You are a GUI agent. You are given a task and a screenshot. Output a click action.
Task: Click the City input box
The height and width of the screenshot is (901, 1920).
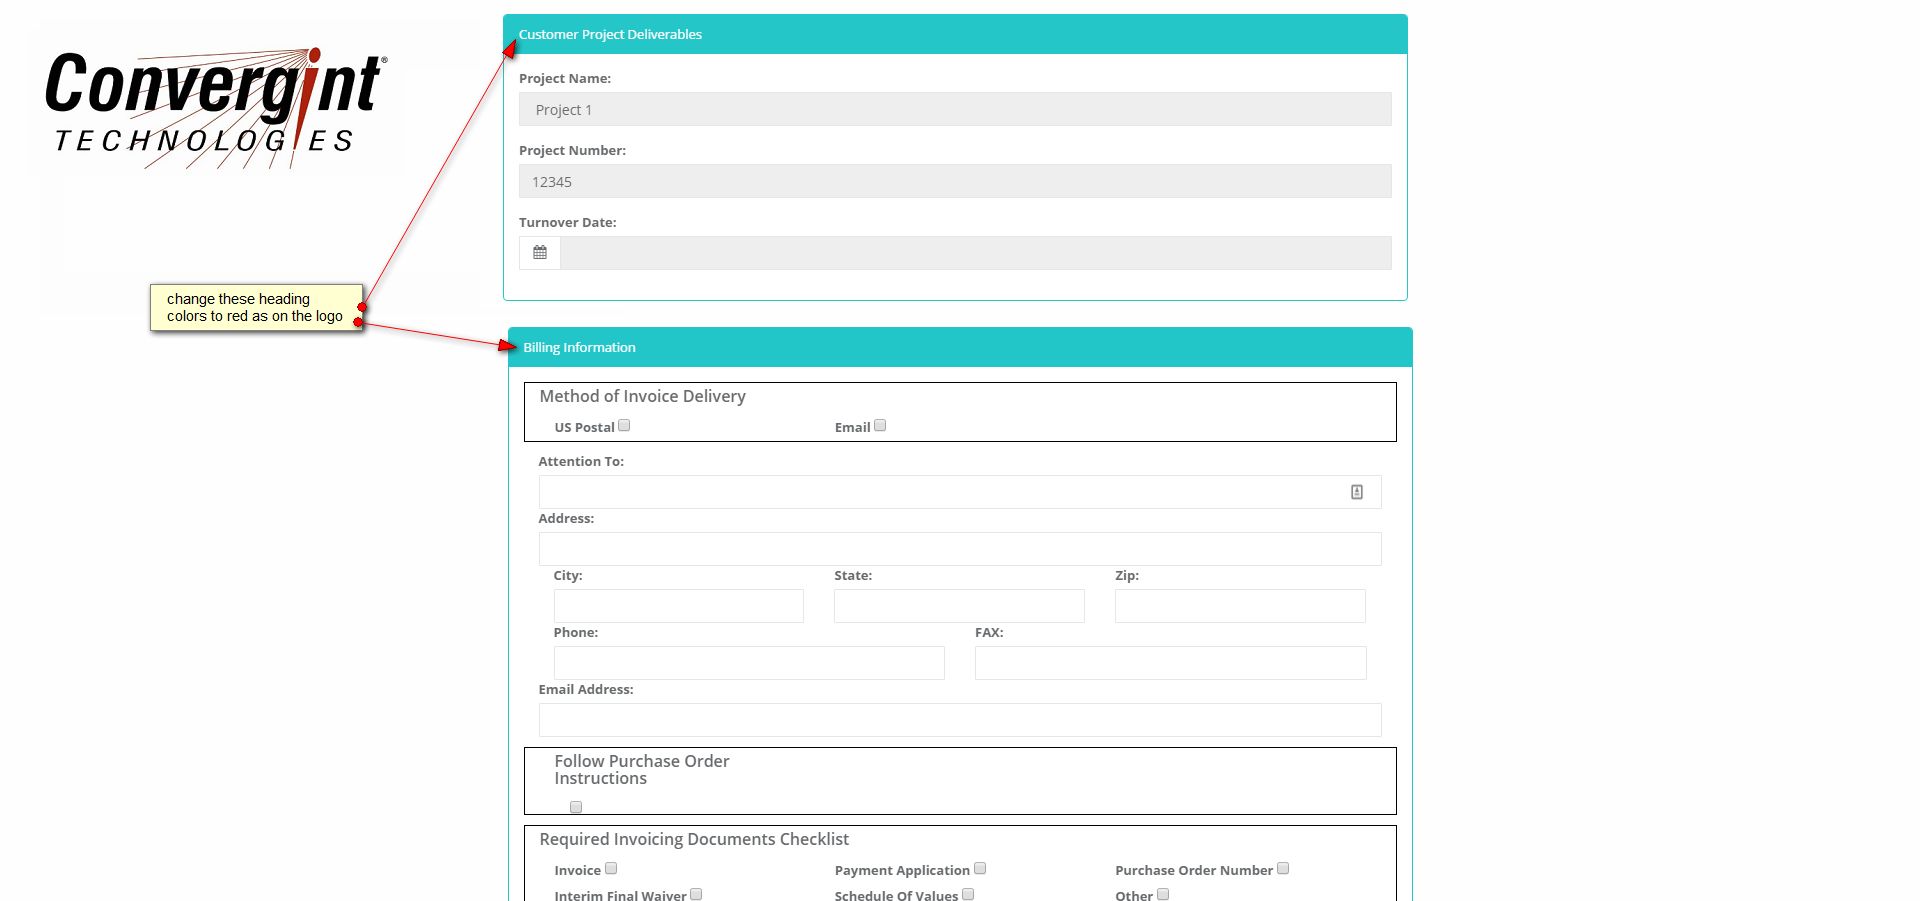(x=679, y=606)
